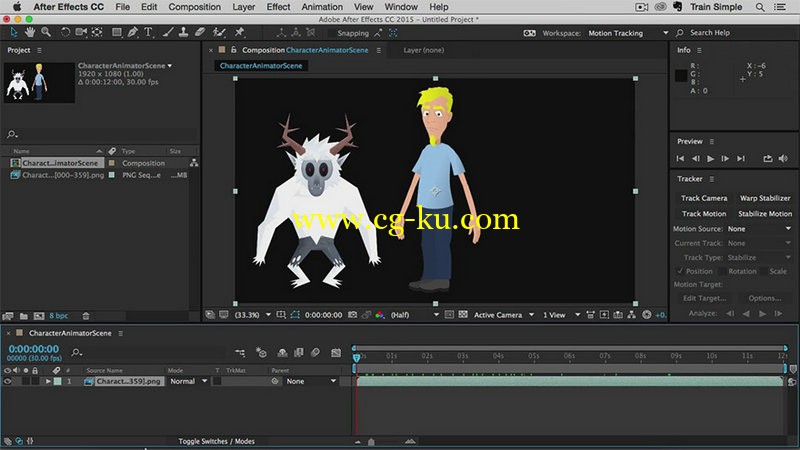Screen dimensions: 800x450
Task: Click the Info panel color swatch
Action: (x=681, y=76)
